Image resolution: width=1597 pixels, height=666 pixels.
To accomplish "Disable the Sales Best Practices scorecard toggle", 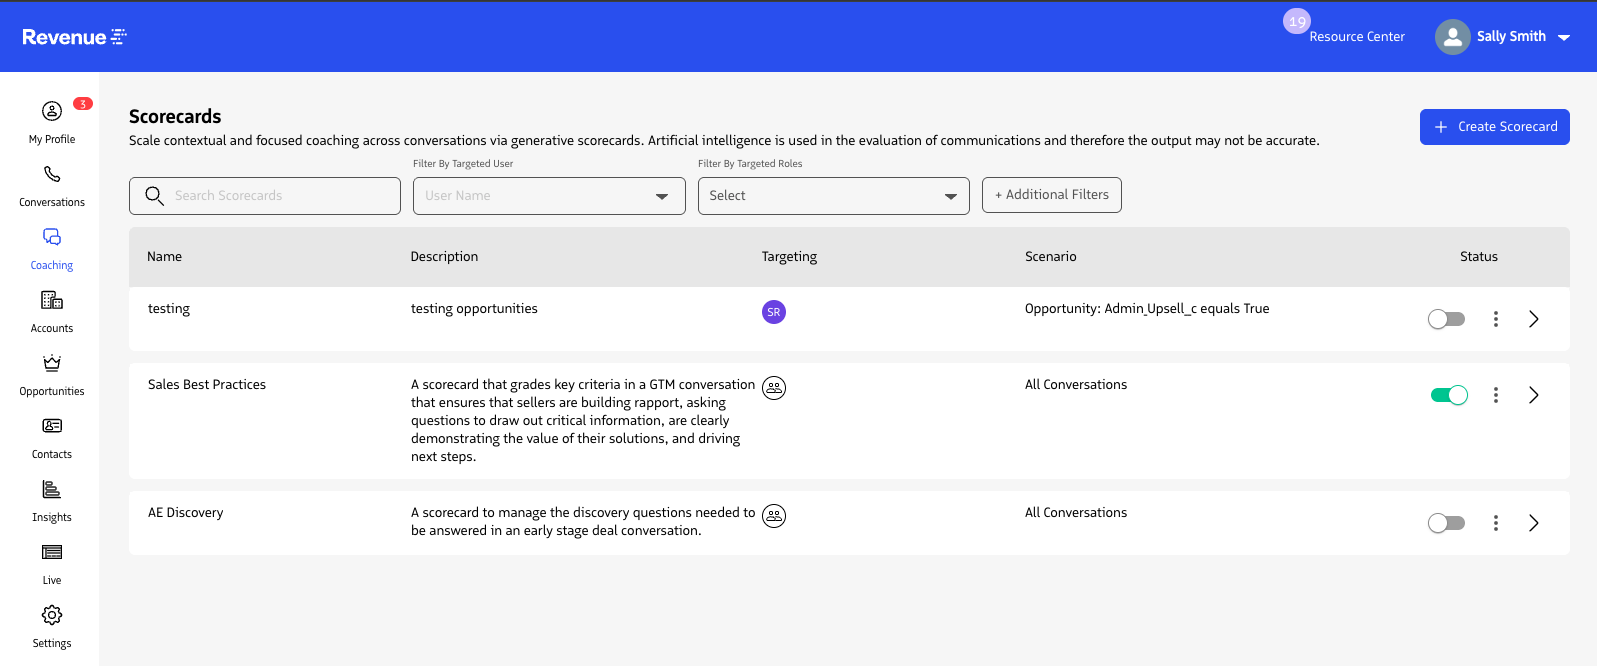I will pyautogui.click(x=1449, y=395).
